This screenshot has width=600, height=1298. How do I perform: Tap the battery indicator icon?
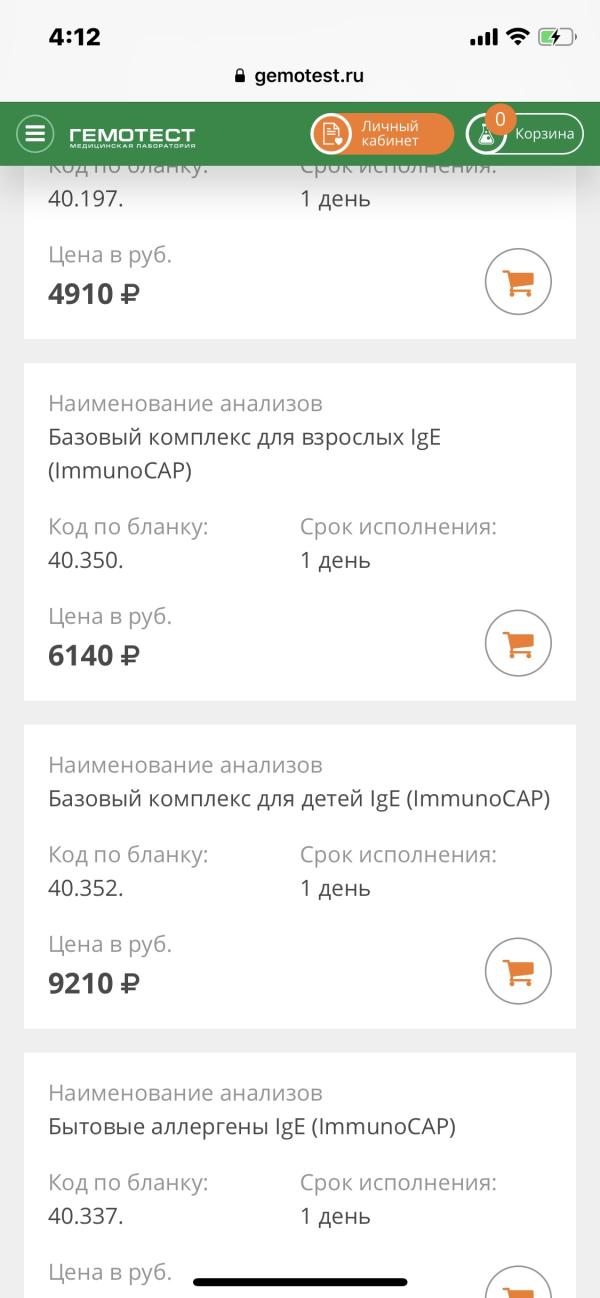556,37
